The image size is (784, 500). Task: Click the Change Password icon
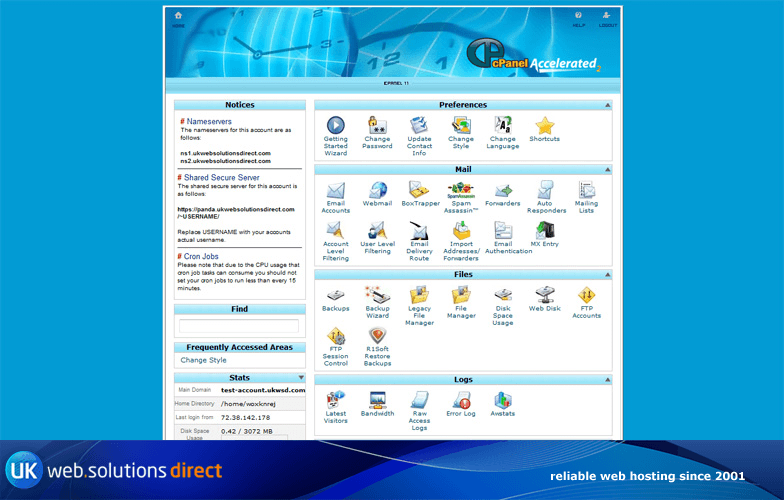[377, 126]
